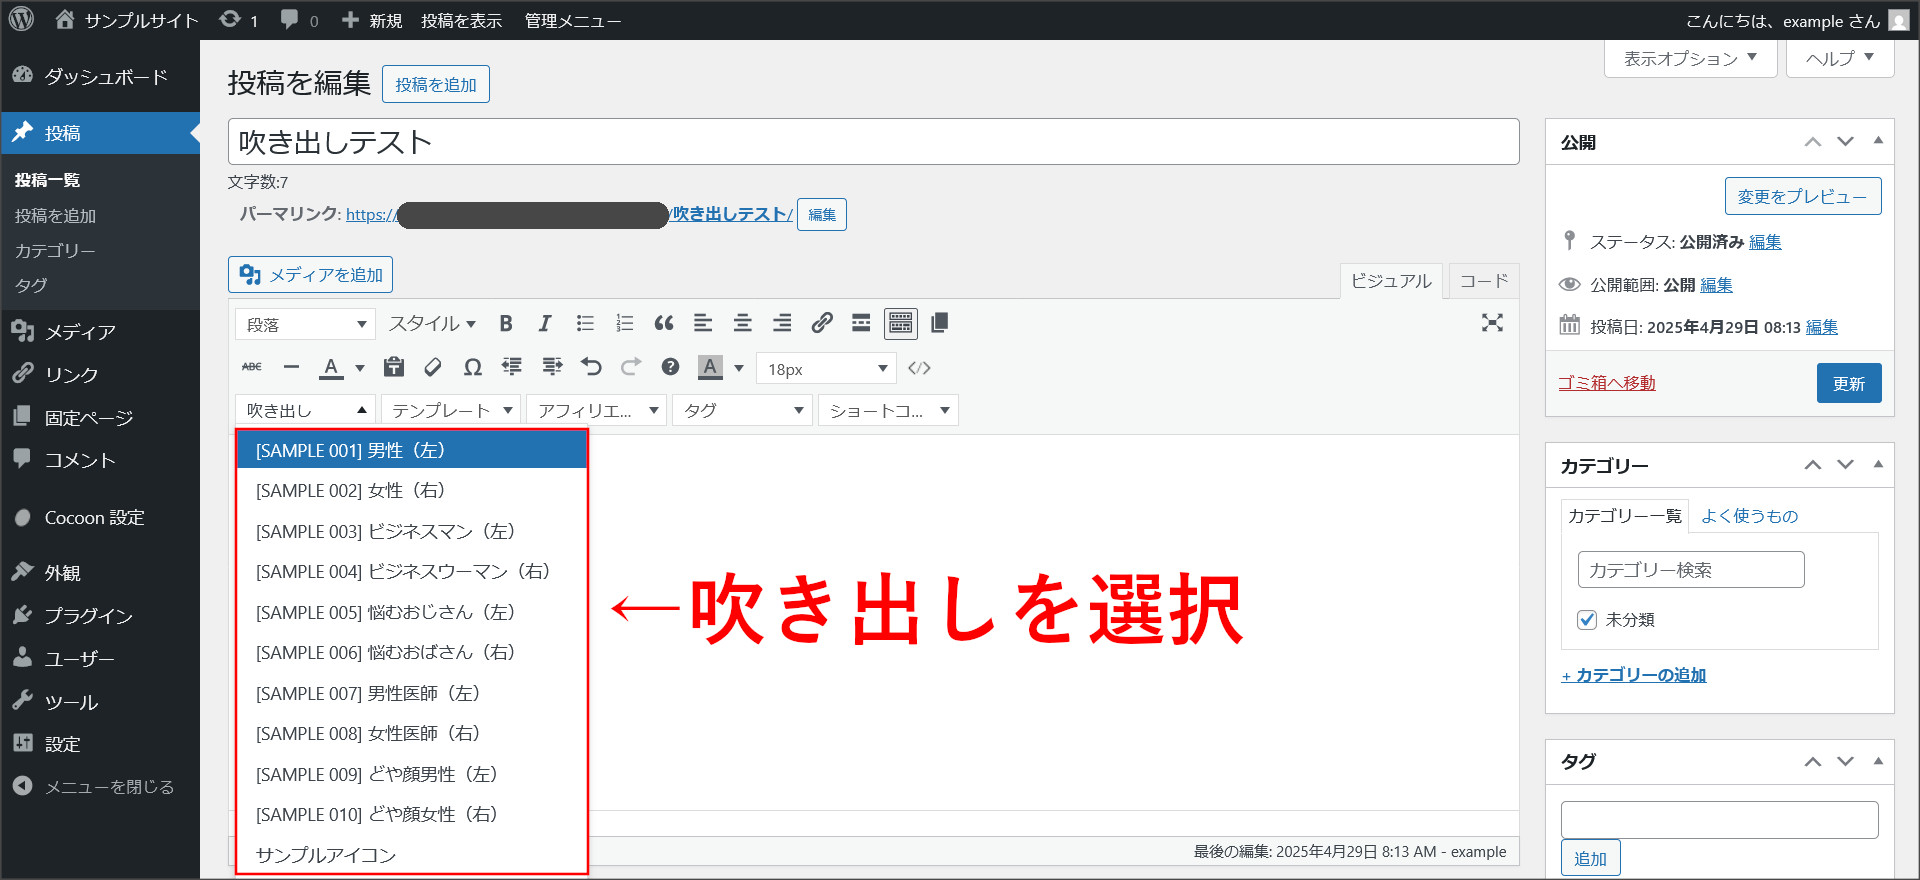
Task: Collapse the 公開 panel with triangle toggle
Action: tap(1878, 141)
